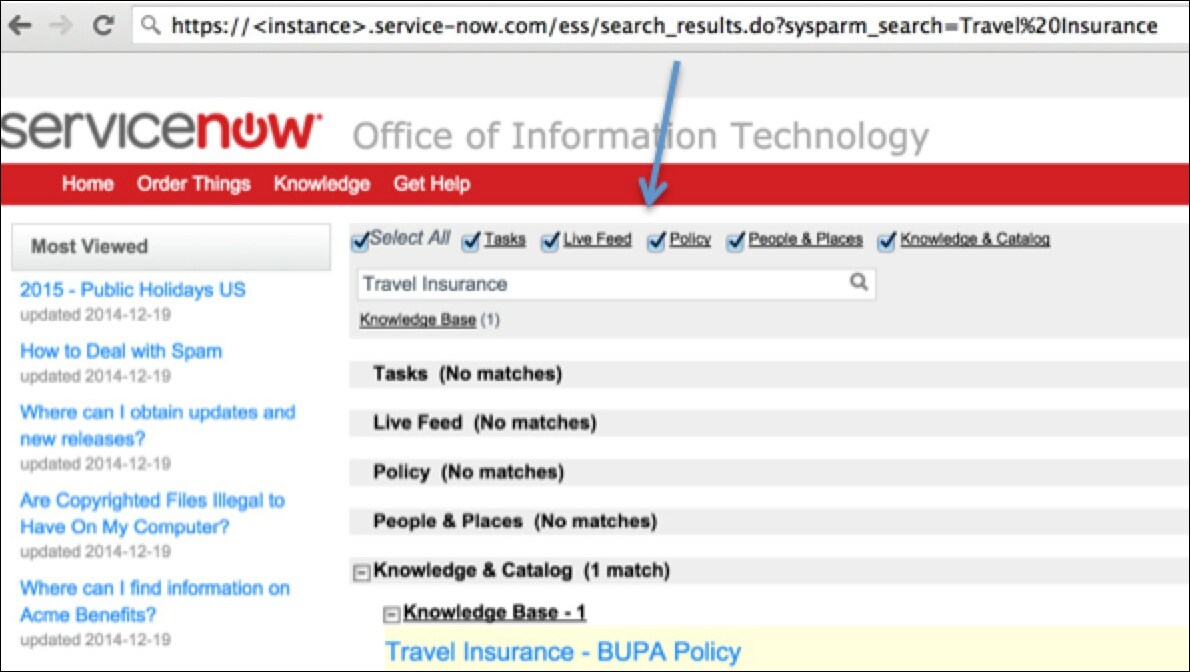Click the Knowledge & Catalog filter link

[x=975, y=239]
